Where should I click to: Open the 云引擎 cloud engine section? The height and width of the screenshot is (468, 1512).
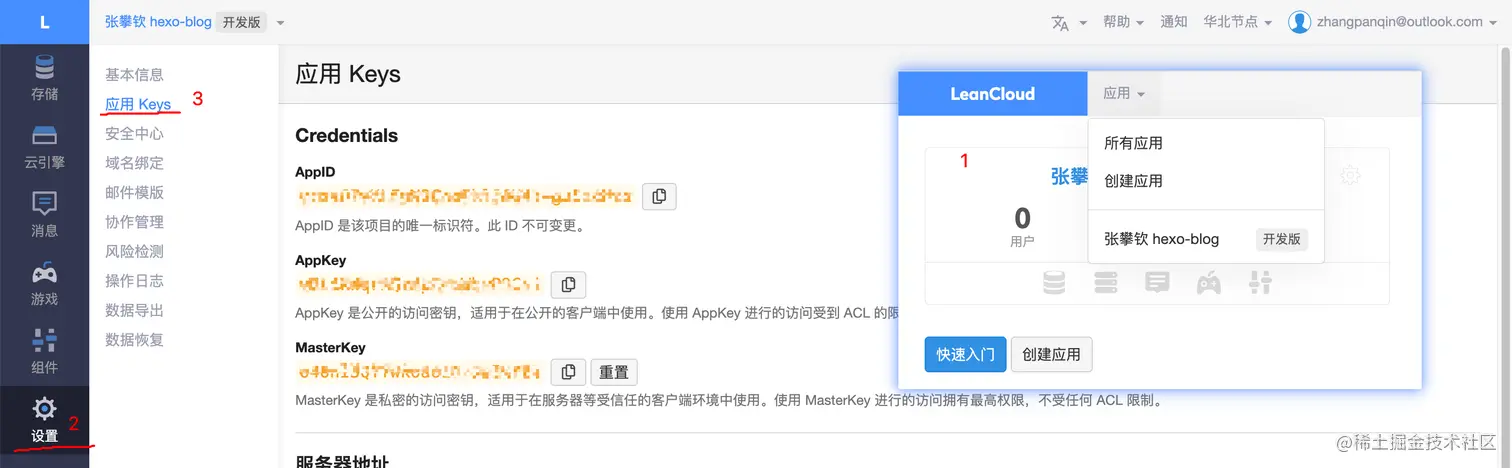pos(44,147)
